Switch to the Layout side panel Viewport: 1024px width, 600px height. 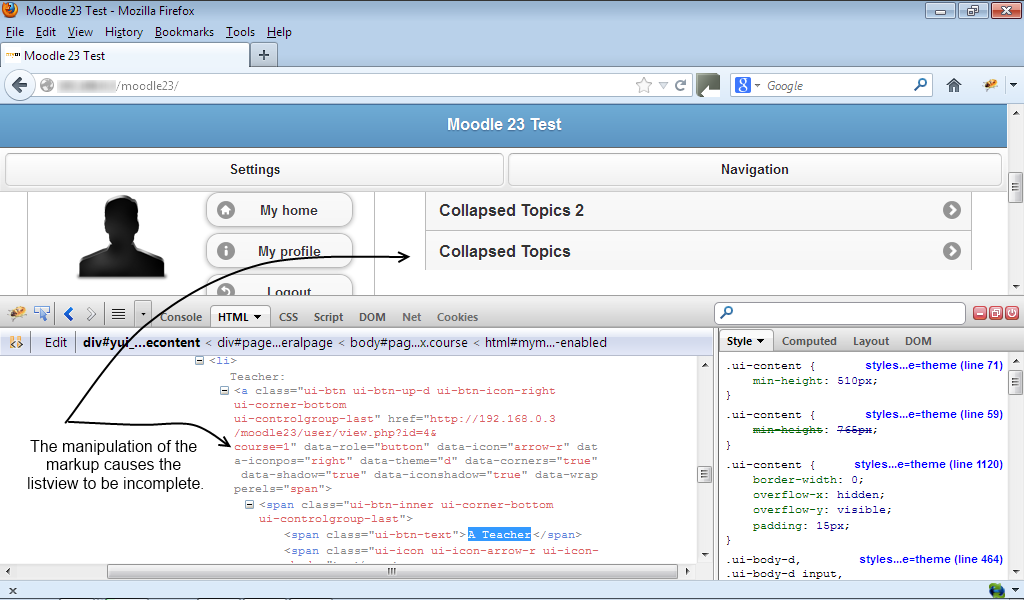coord(871,341)
